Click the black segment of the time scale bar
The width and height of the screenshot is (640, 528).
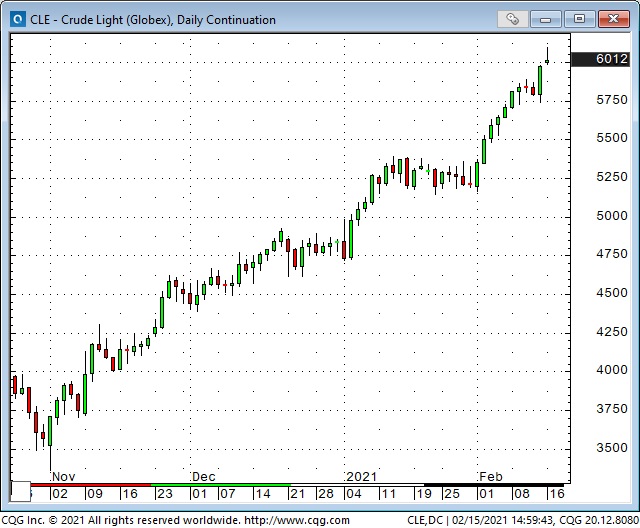point(494,485)
